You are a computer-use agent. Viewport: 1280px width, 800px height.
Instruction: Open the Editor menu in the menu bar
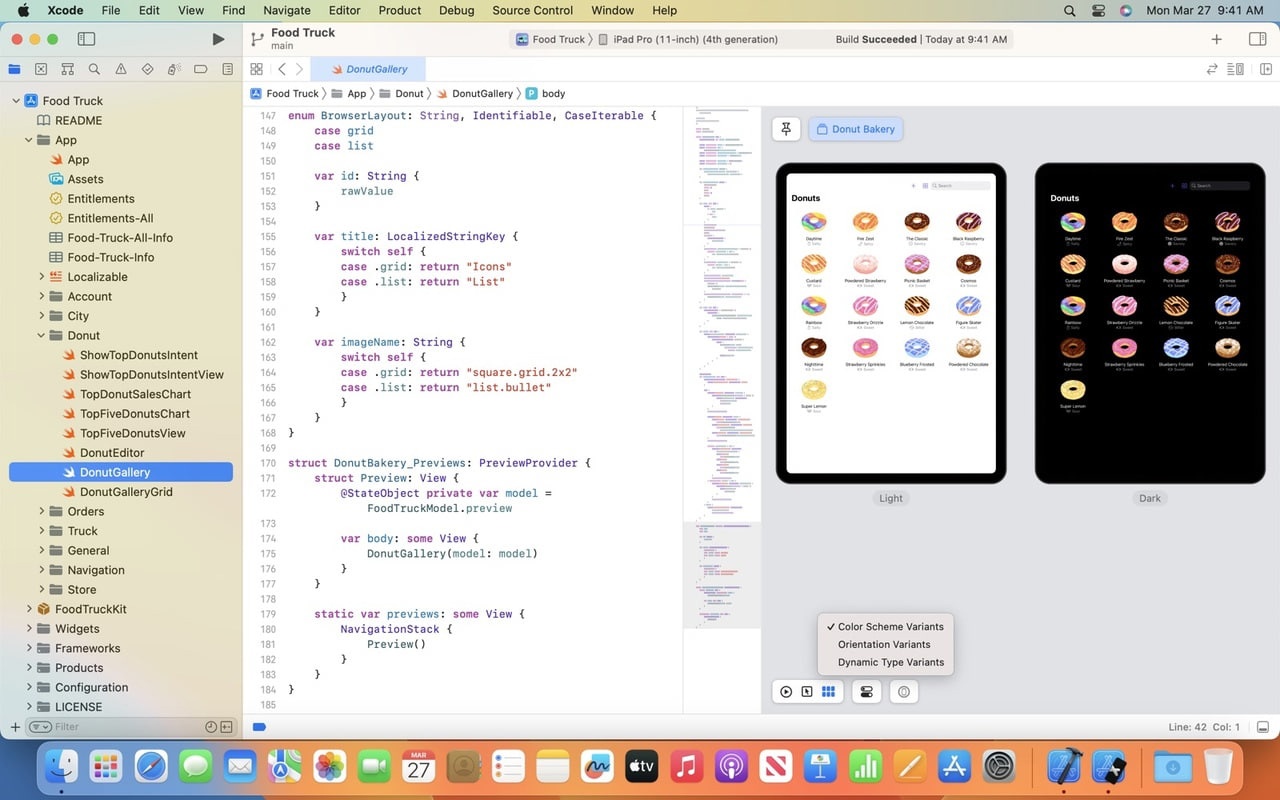coord(344,10)
